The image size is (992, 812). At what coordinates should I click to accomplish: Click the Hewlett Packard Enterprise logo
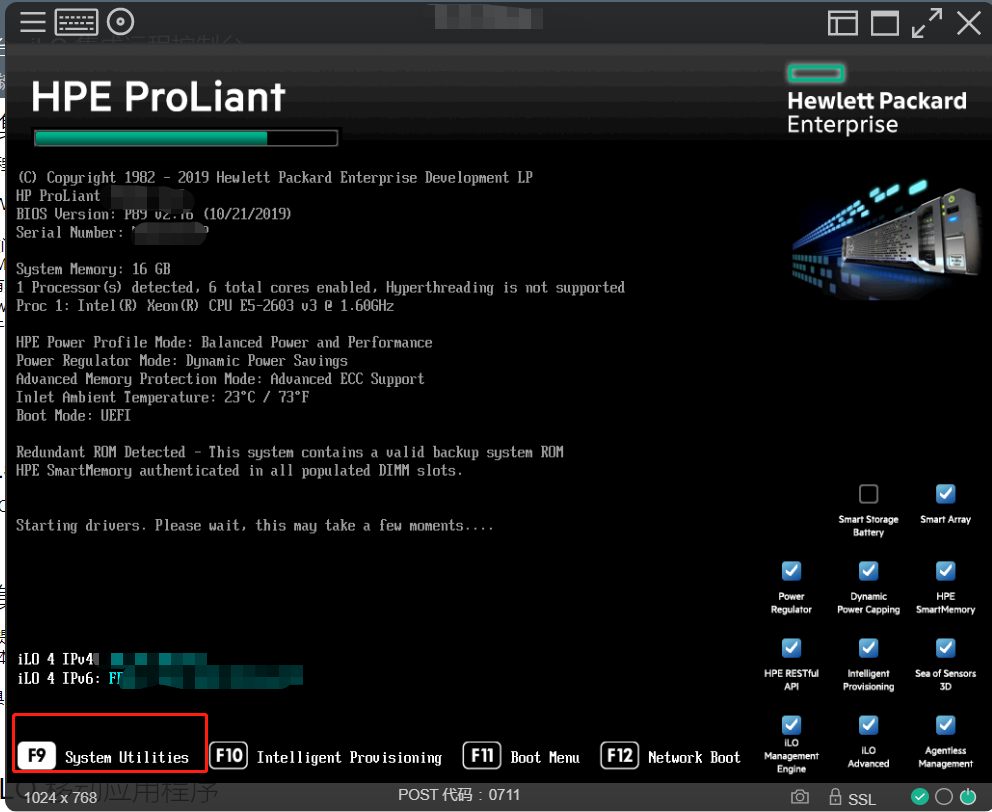point(877,100)
